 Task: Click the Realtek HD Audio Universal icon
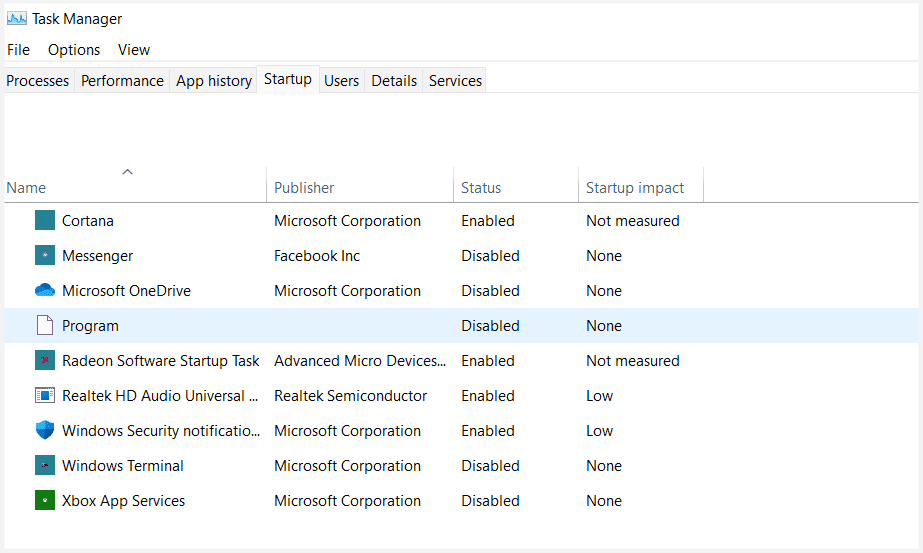coord(45,395)
